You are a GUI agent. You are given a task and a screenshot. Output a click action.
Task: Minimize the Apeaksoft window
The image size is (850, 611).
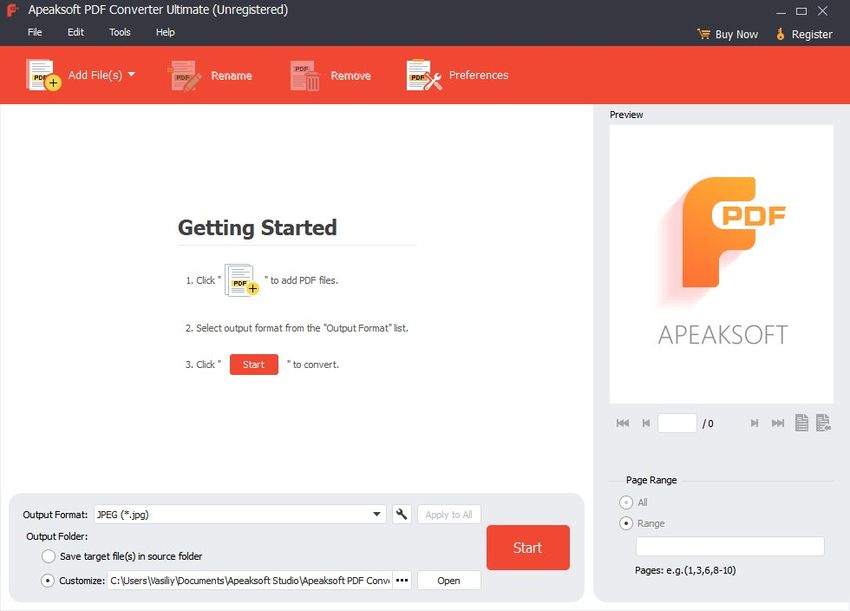(x=781, y=11)
